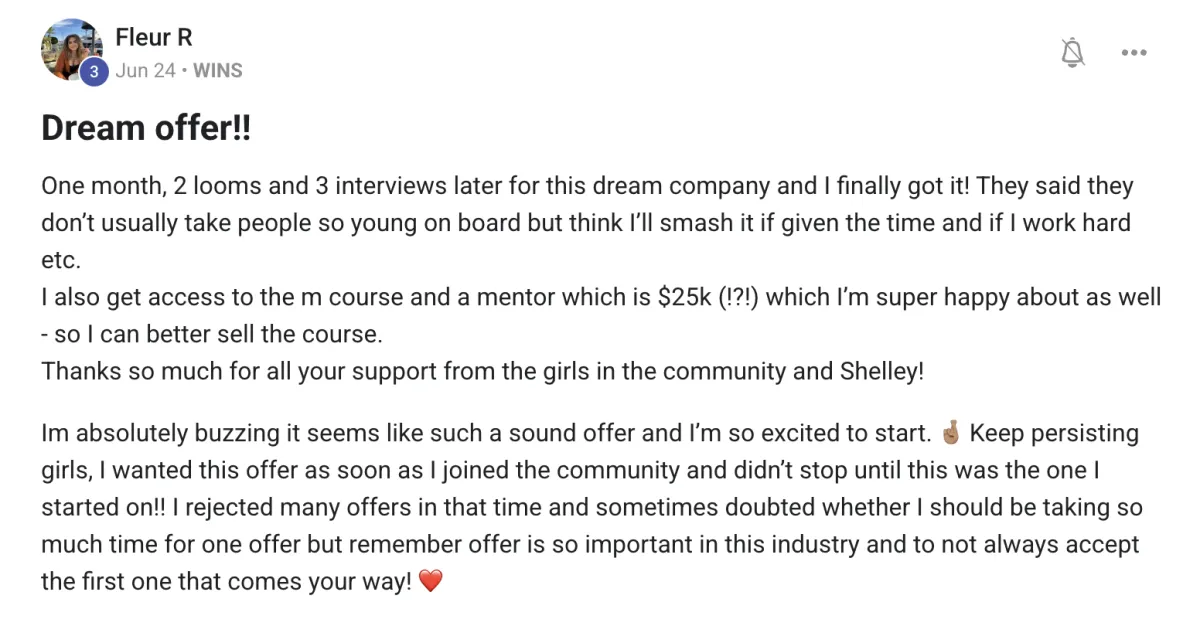Image resolution: width=1200 pixels, height=626 pixels.
Task: Click the 'Keep persisting' text
Action: pos(1054,434)
